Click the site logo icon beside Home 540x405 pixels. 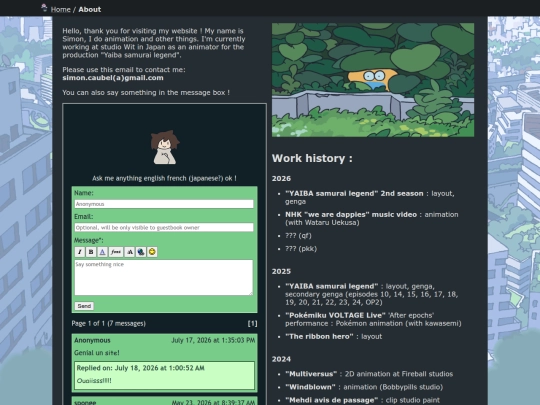(44, 8)
